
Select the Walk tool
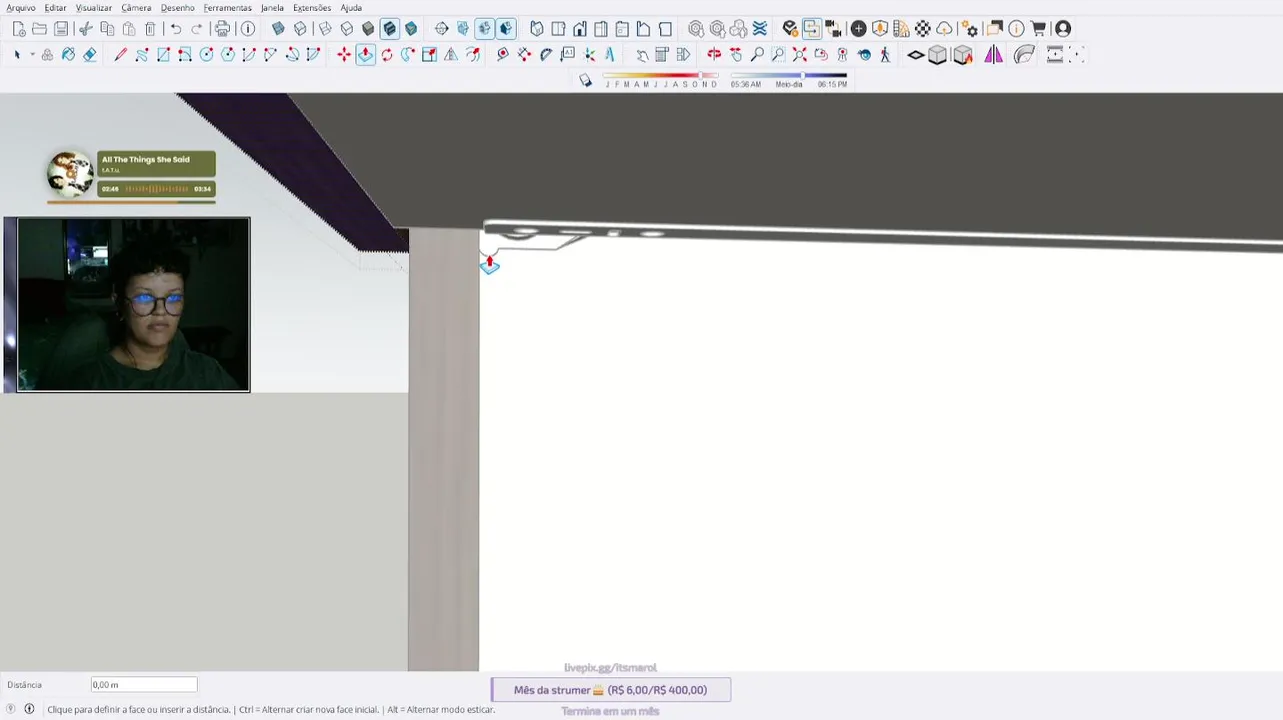coord(885,55)
